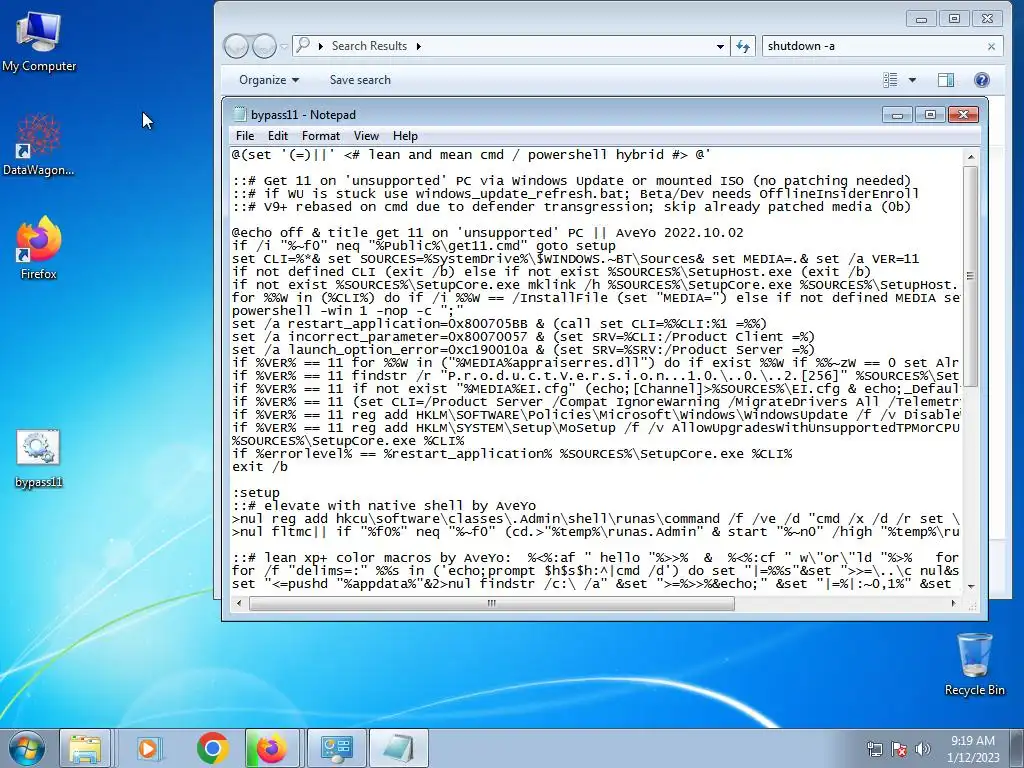
Task: Launch Windows Media Player from taskbar
Action: [x=148, y=748]
